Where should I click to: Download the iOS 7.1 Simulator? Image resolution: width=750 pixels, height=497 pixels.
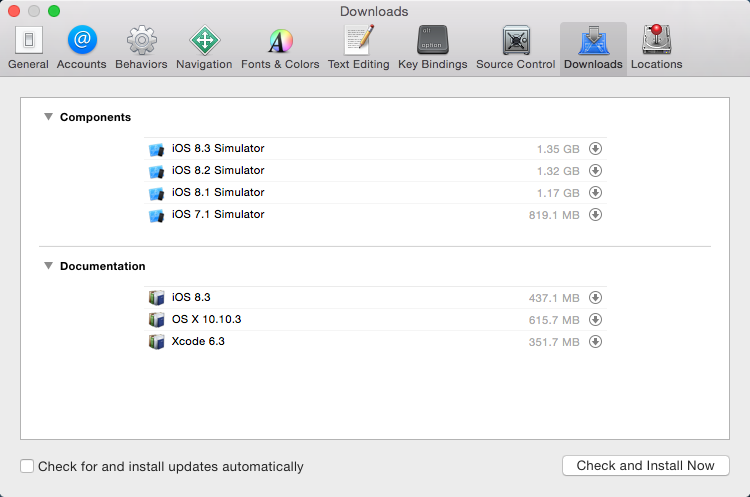tap(596, 215)
